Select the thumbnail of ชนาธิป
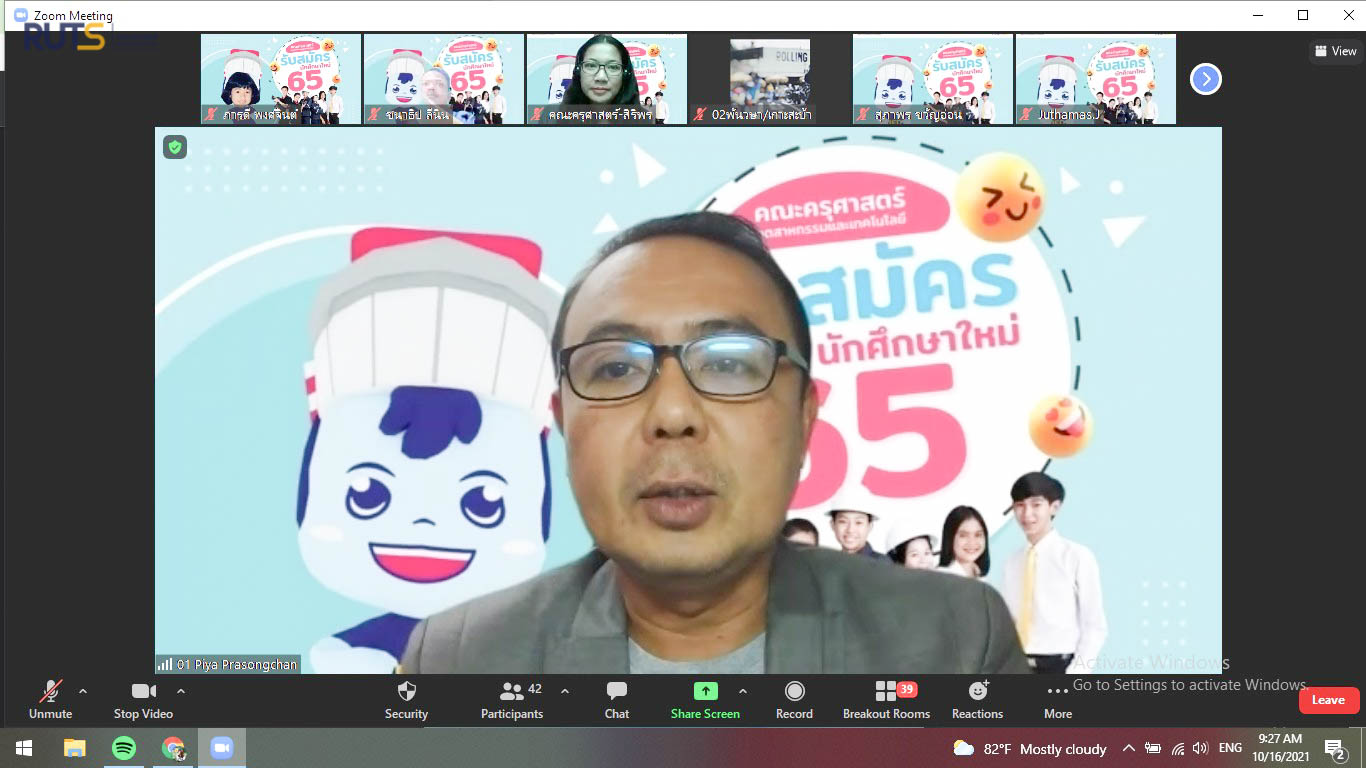The height and width of the screenshot is (768, 1366). point(444,79)
